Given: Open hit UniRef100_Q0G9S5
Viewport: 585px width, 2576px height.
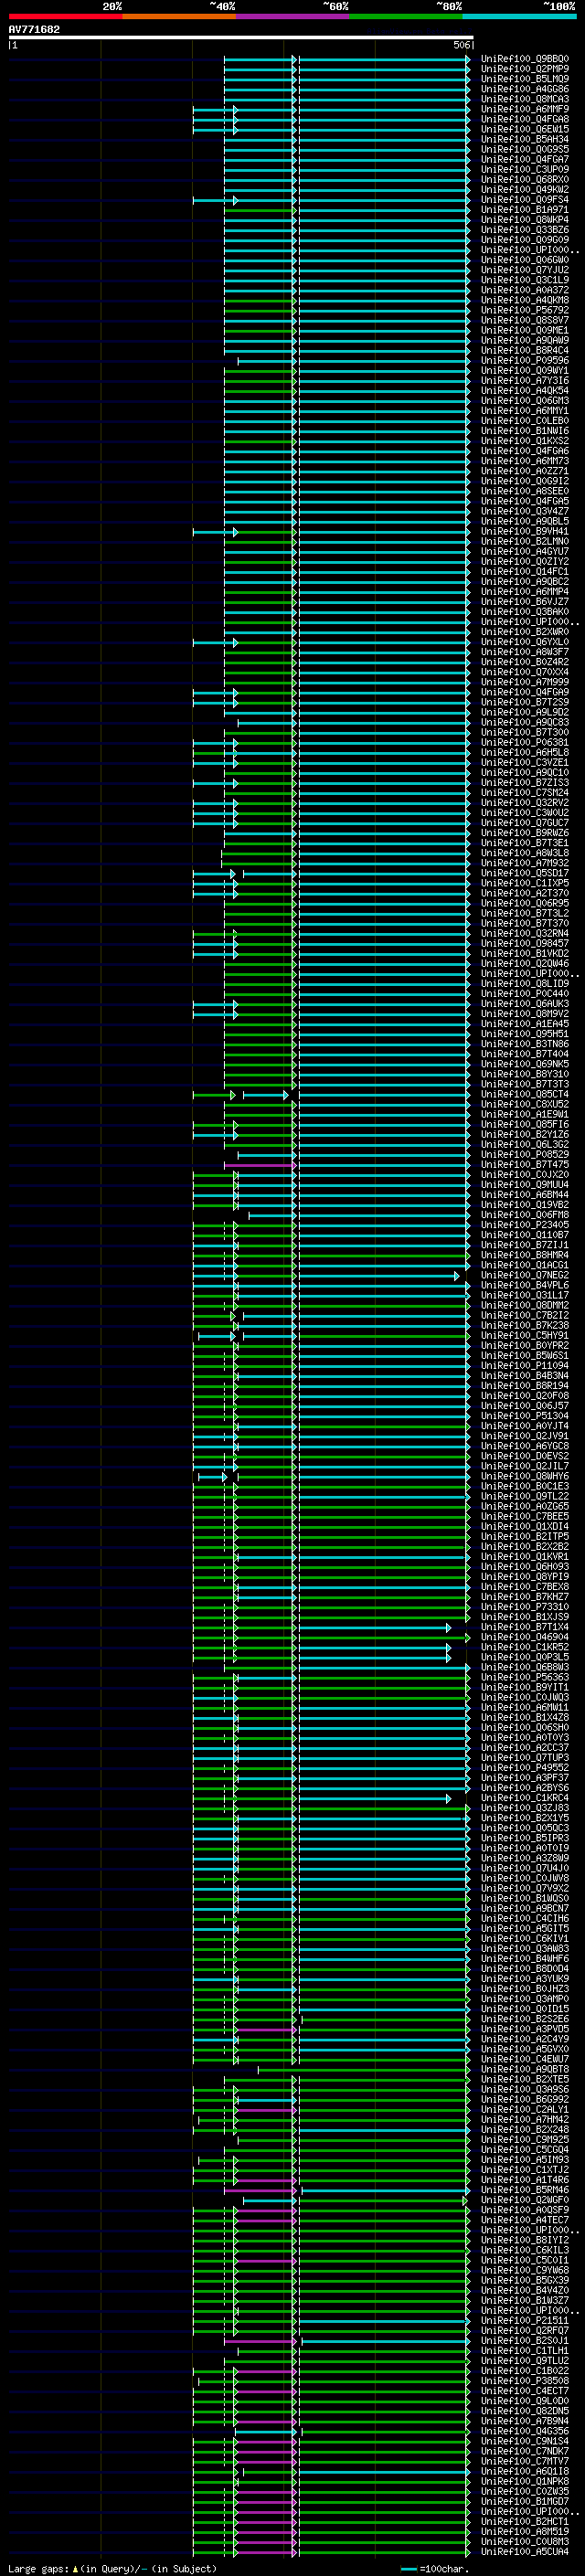Looking at the screenshot, I should (525, 149).
